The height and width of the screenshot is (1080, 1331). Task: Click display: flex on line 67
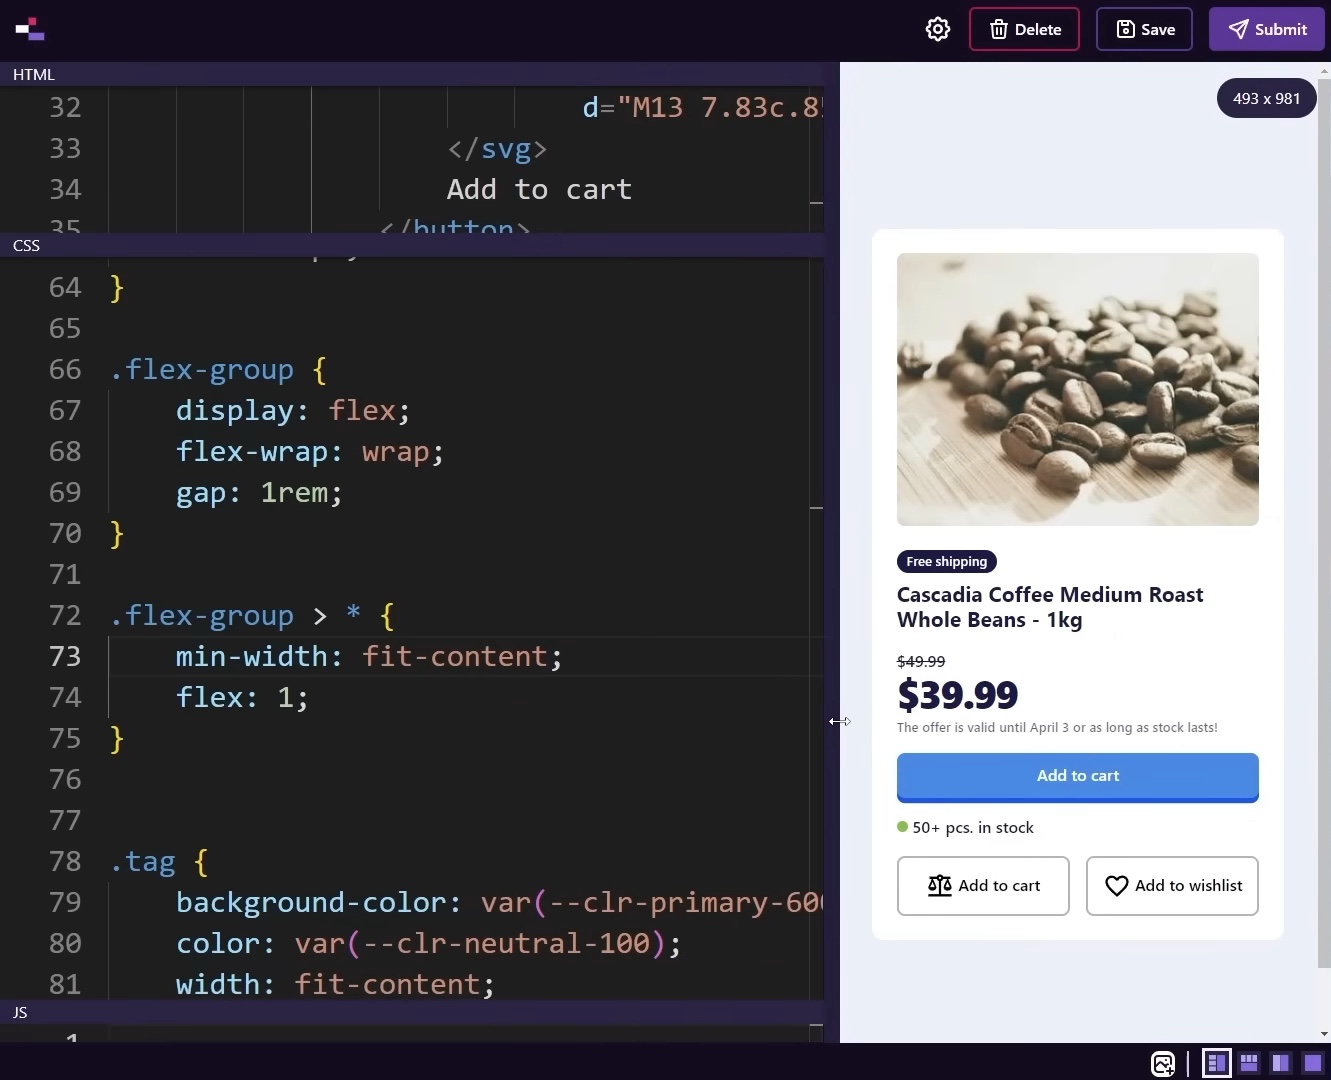[x=293, y=410]
